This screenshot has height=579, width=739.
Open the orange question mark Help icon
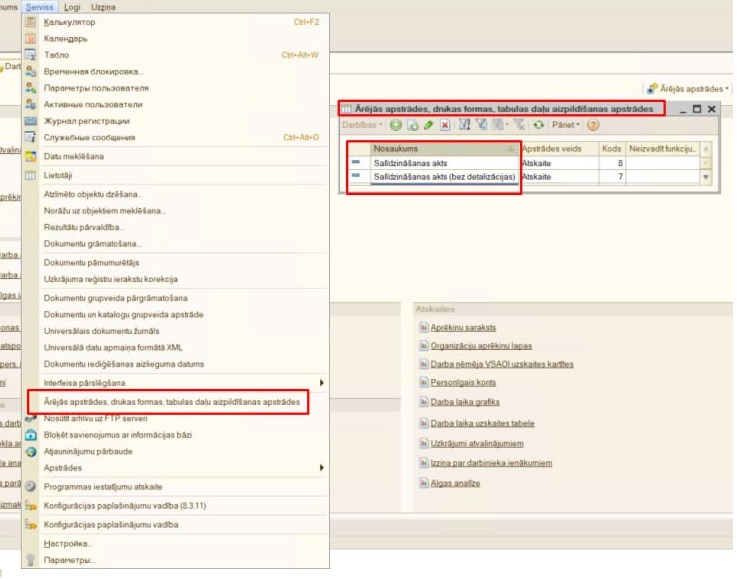coord(593,125)
